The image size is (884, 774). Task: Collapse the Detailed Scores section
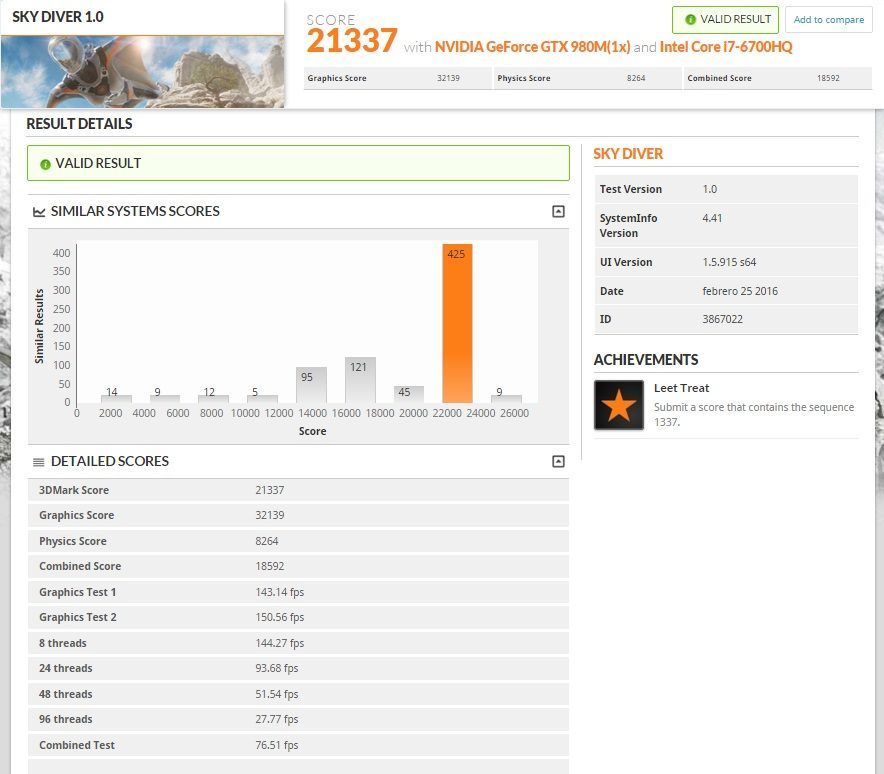click(558, 461)
